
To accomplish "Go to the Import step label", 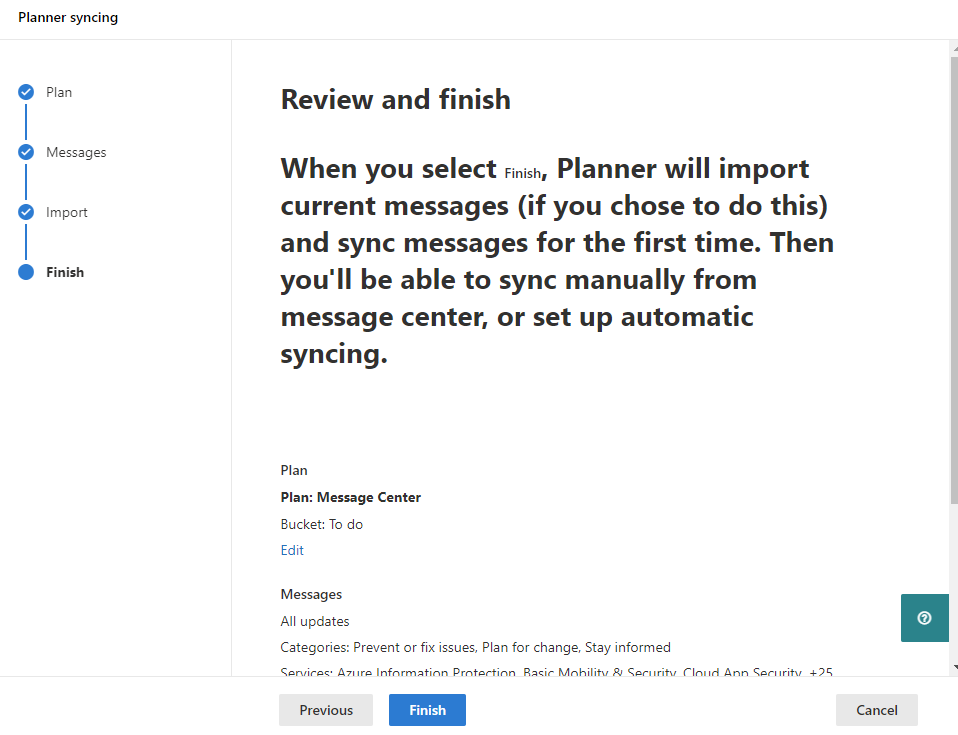I will pos(67,212).
